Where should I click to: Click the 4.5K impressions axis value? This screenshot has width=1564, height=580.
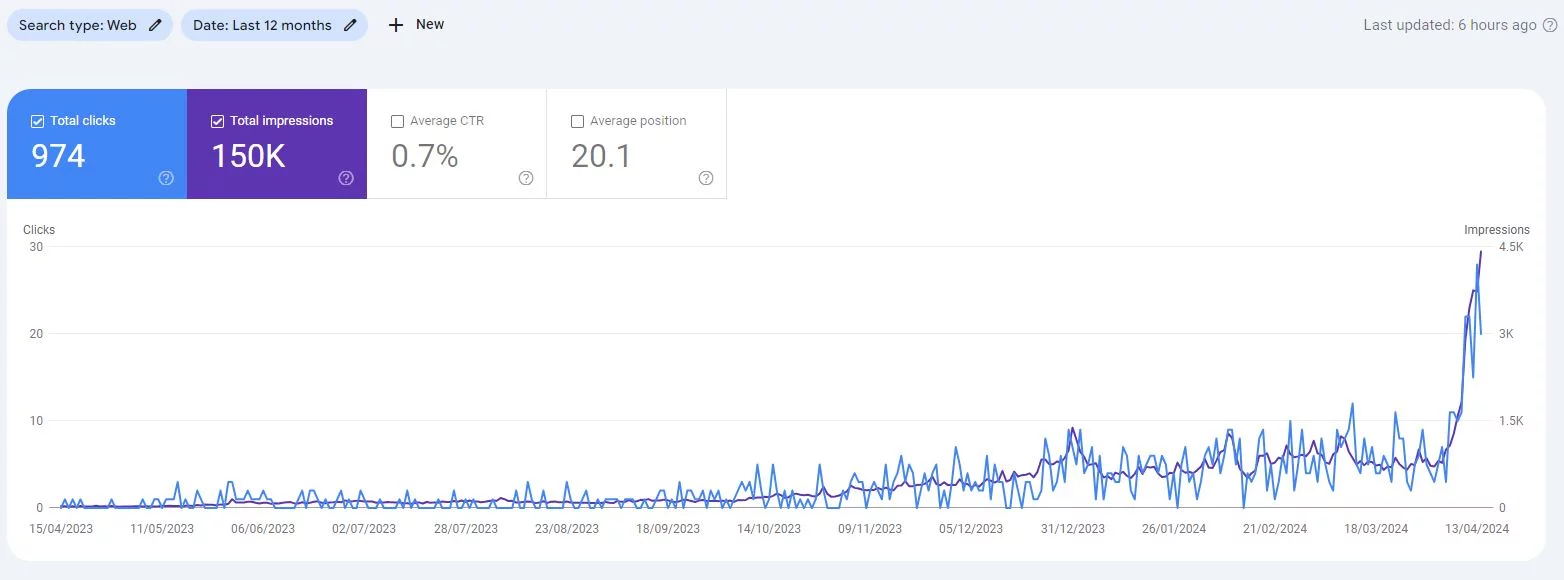[x=1511, y=247]
